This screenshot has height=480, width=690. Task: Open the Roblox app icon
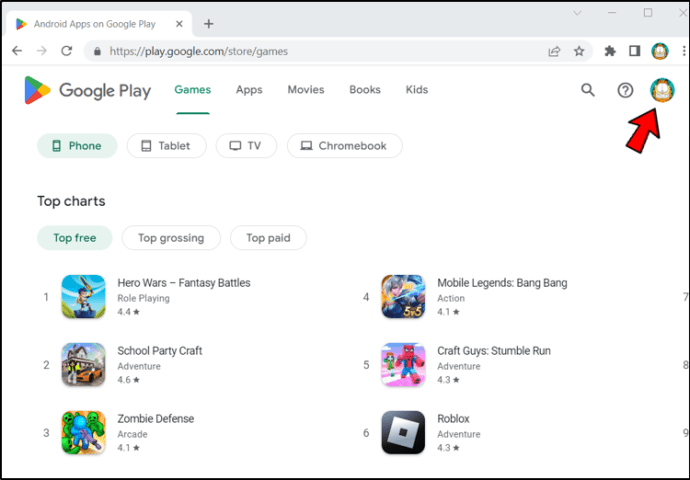pos(403,432)
